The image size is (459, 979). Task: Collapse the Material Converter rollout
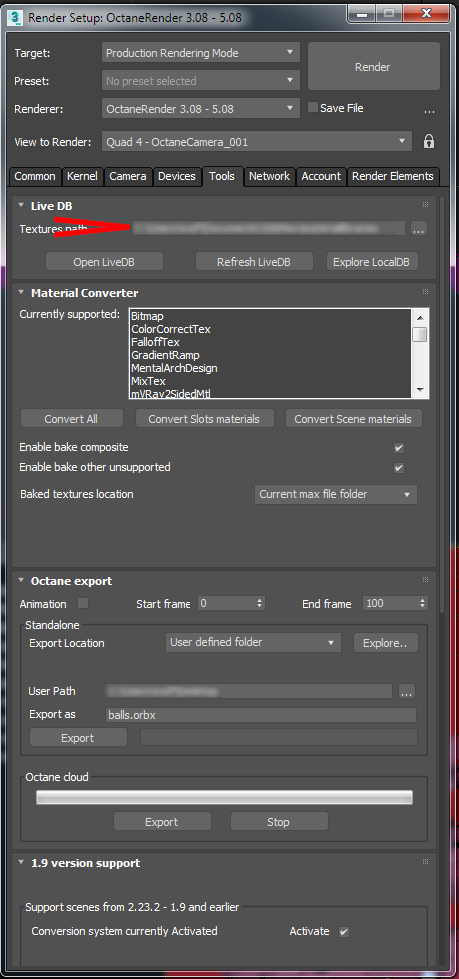coord(21,292)
